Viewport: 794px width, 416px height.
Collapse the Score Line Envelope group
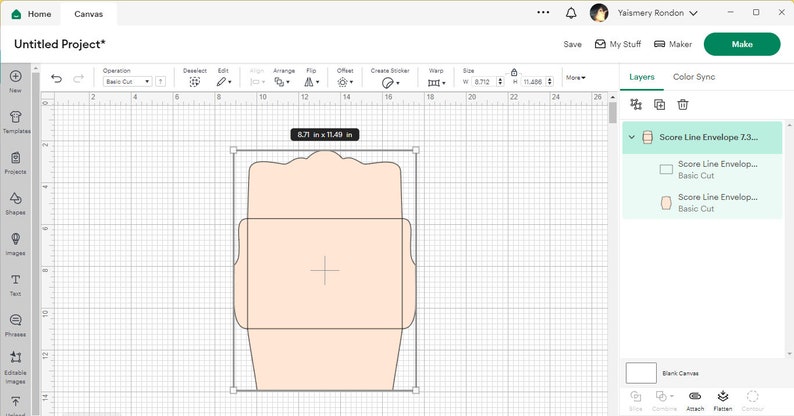pyautogui.click(x=631, y=137)
